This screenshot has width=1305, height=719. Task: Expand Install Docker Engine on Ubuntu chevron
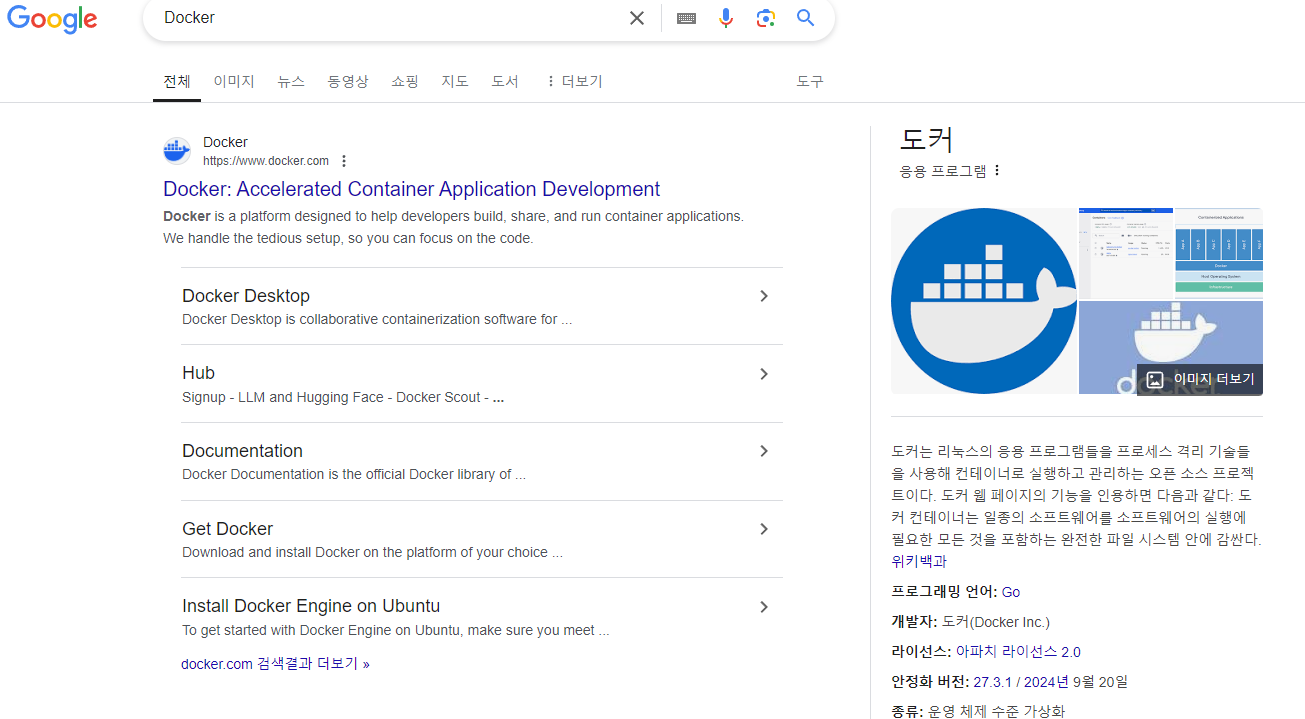[764, 607]
